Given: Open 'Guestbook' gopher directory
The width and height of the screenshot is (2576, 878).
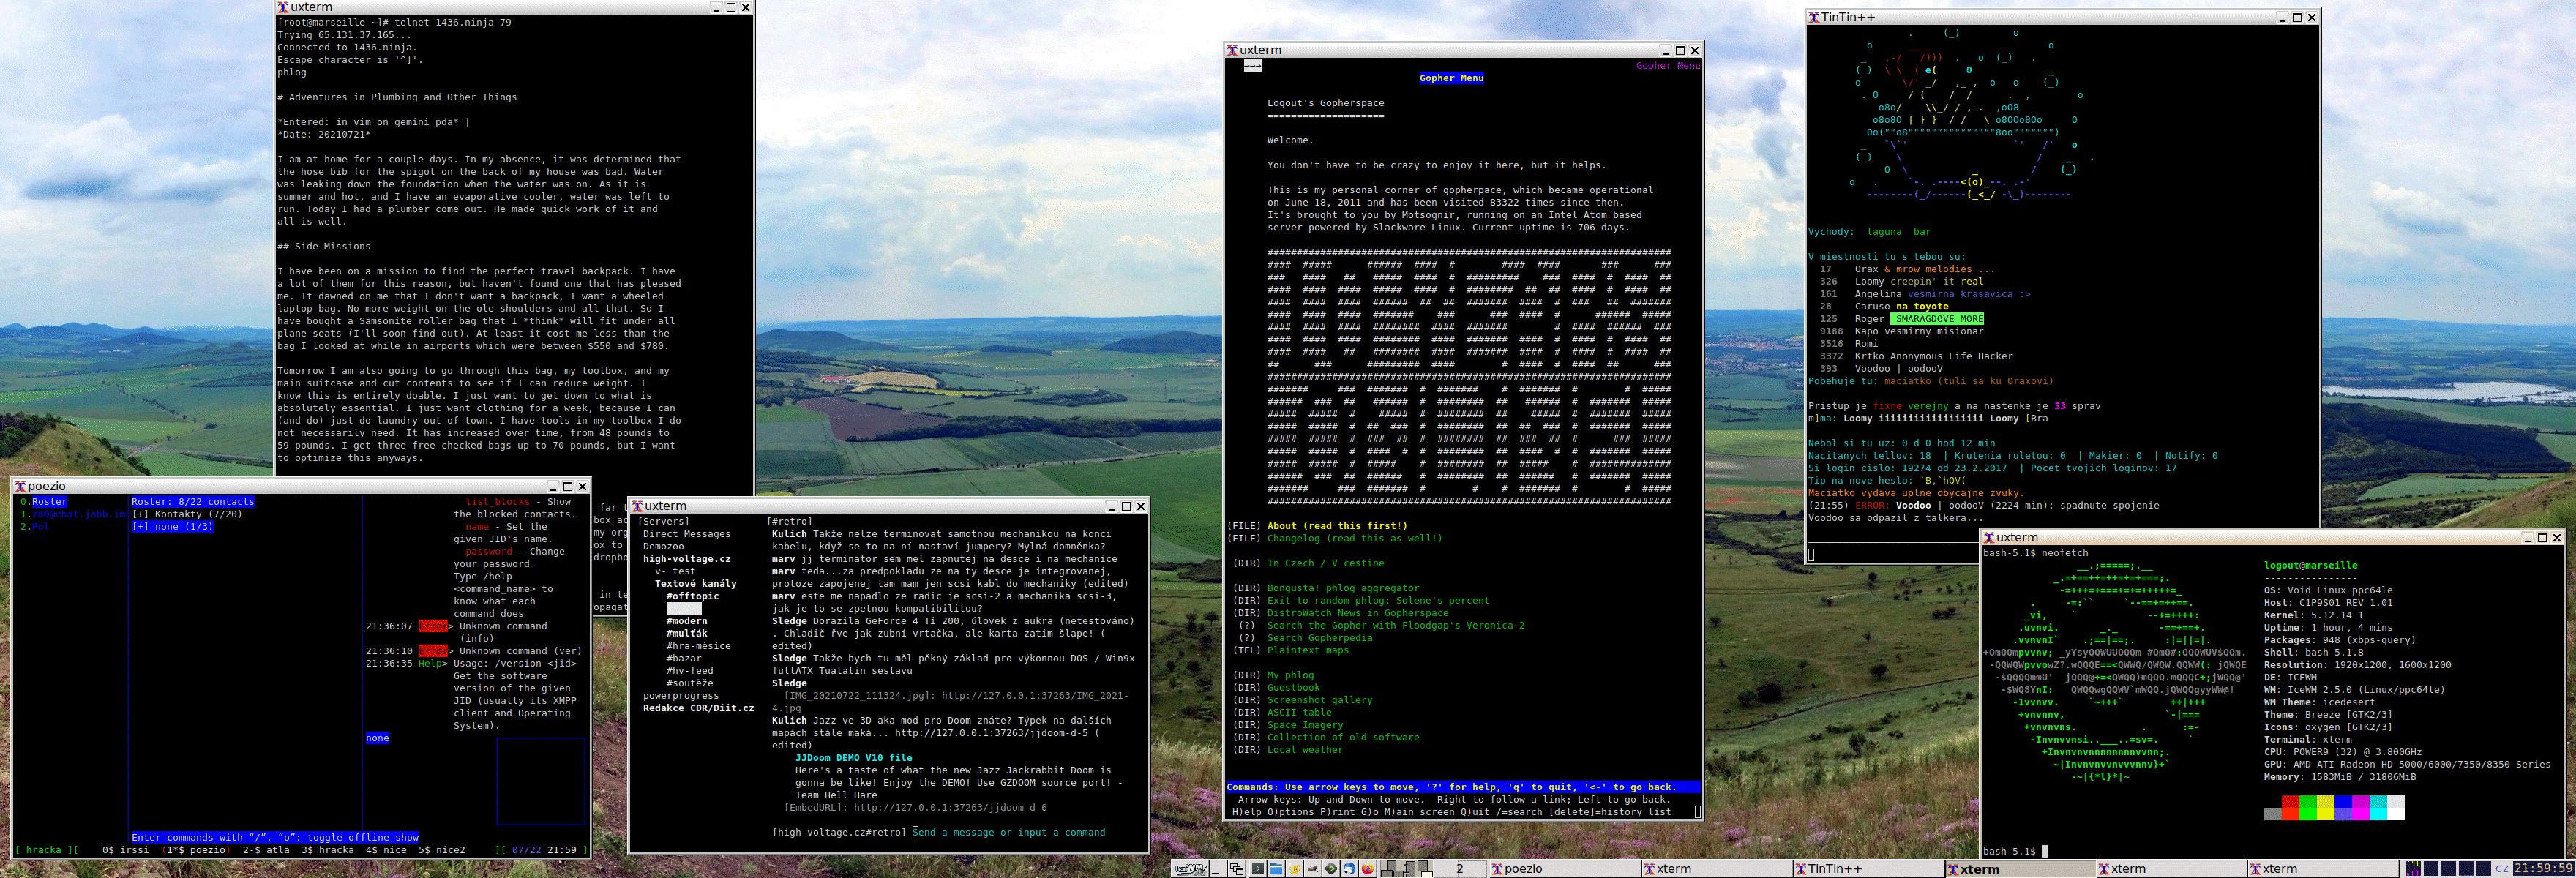Looking at the screenshot, I should pos(1294,688).
